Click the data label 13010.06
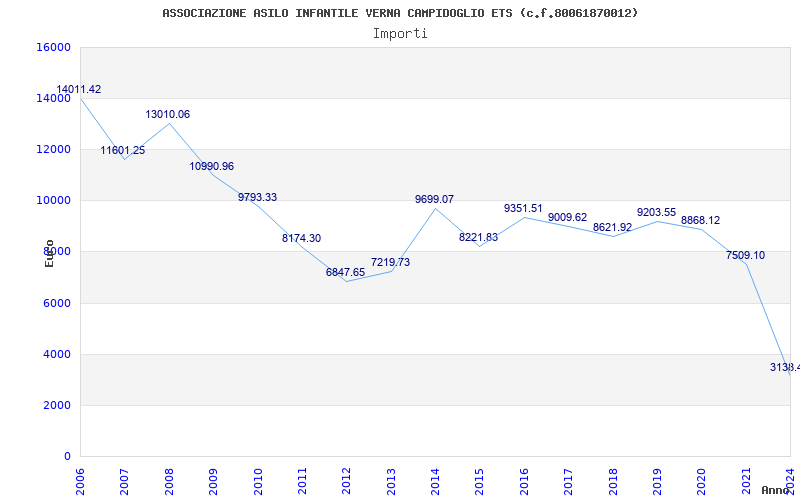Viewport: 800px width, 500px height. (x=167, y=114)
